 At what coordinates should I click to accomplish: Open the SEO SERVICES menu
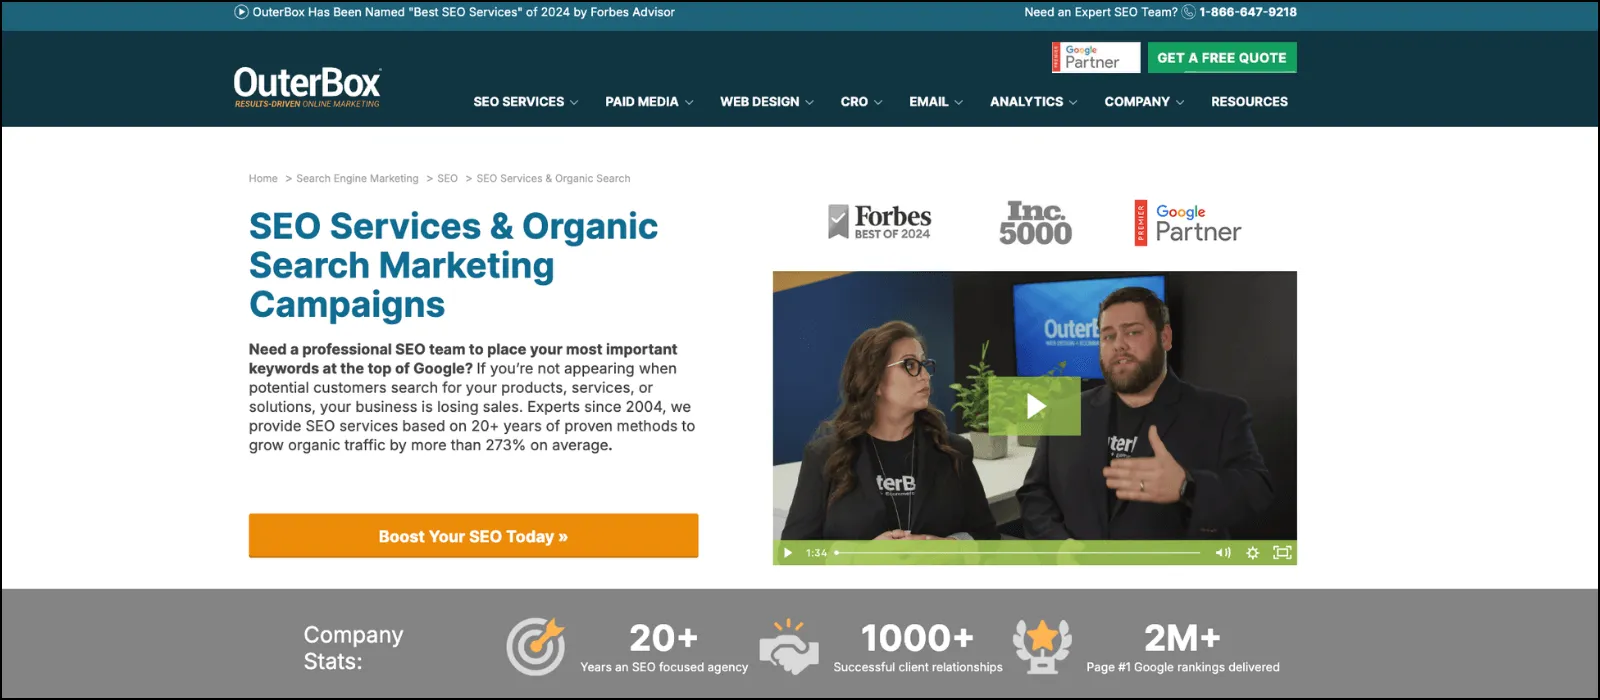coord(519,102)
